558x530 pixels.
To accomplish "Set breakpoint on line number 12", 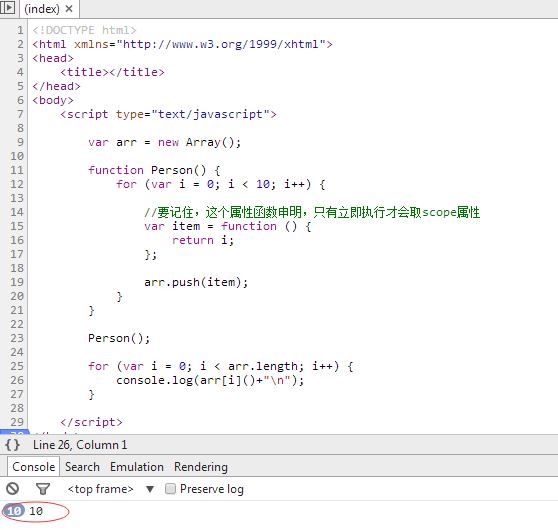I will point(17,184).
